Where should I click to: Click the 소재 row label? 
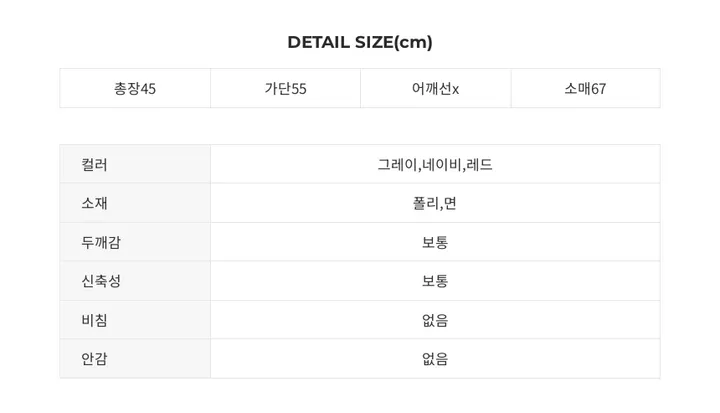pos(94,203)
